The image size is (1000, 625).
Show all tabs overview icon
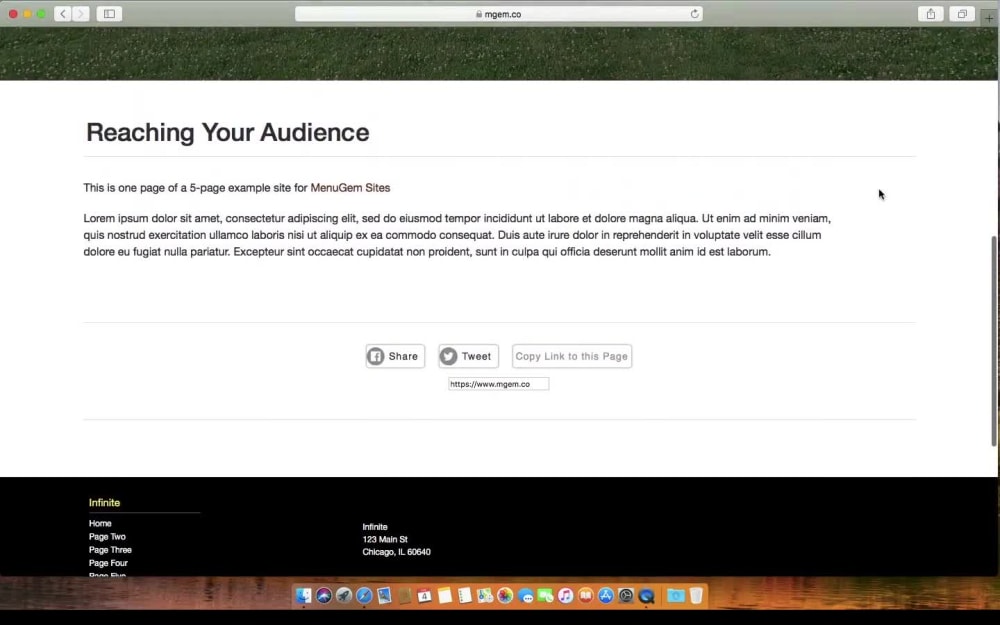pyautogui.click(x=962, y=13)
